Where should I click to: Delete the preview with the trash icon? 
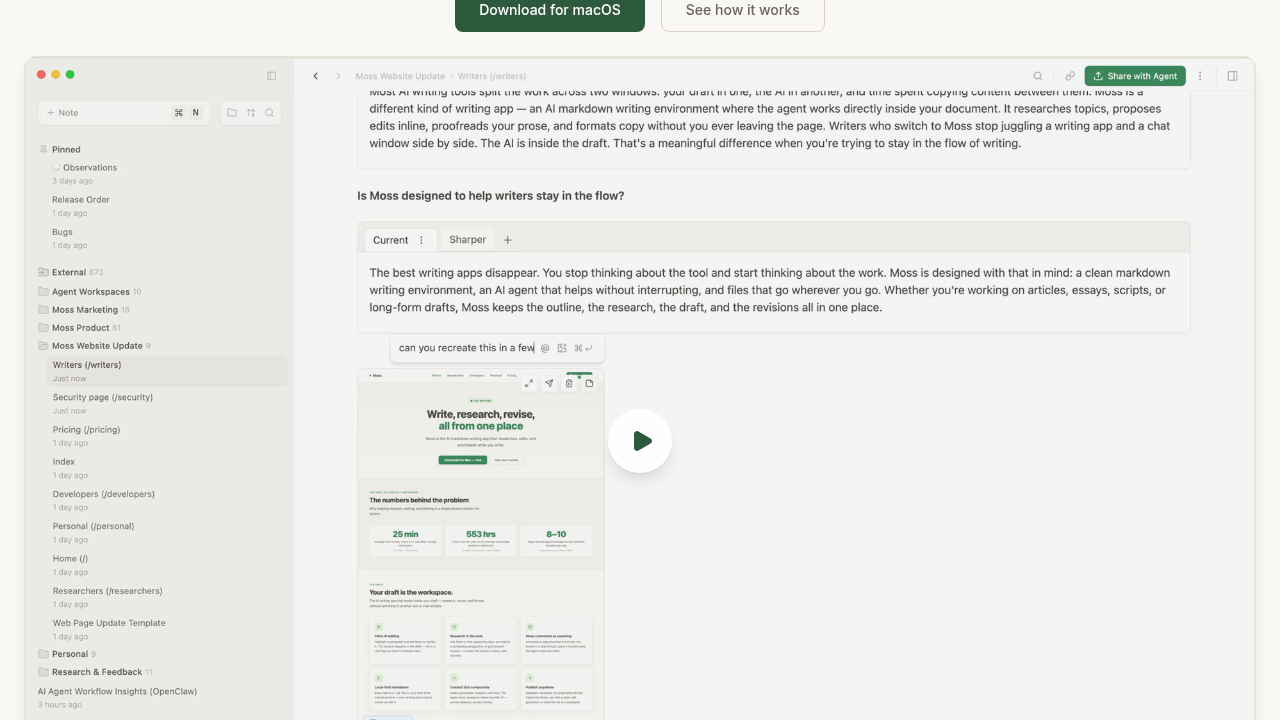pos(569,383)
